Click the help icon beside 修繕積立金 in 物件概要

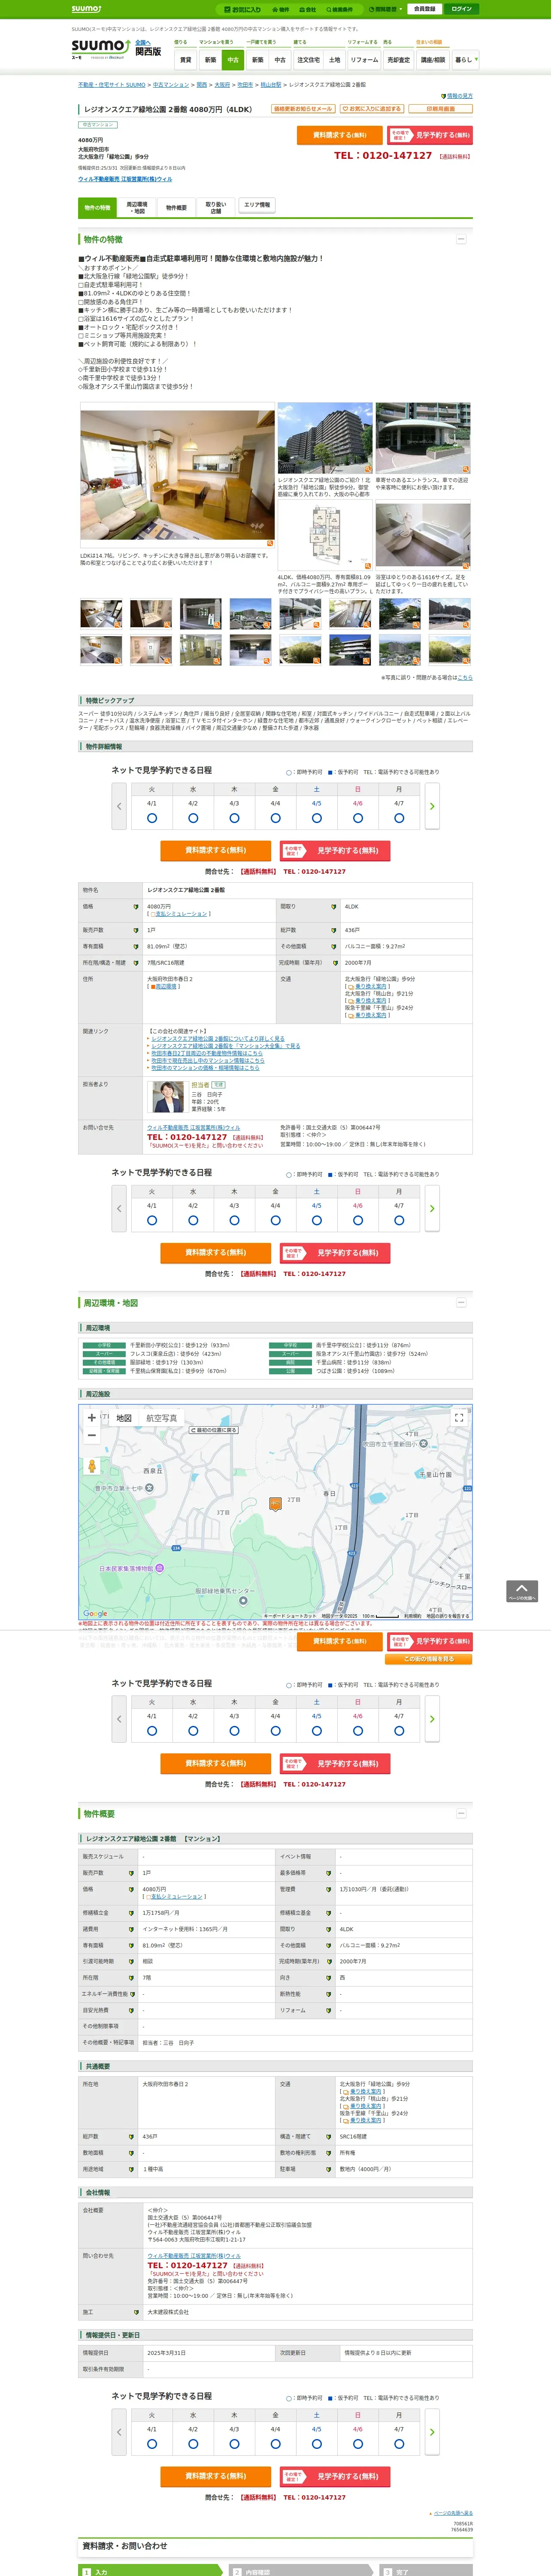pyautogui.click(x=131, y=1913)
